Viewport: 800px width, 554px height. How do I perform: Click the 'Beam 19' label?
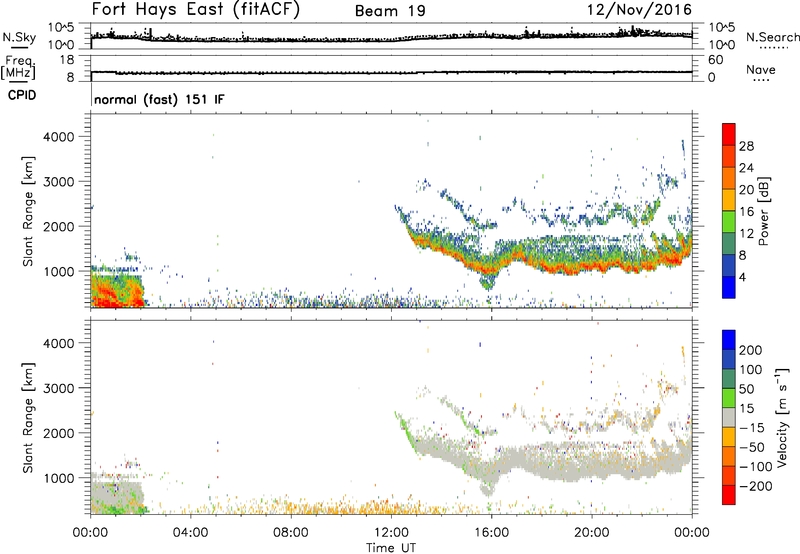point(390,11)
